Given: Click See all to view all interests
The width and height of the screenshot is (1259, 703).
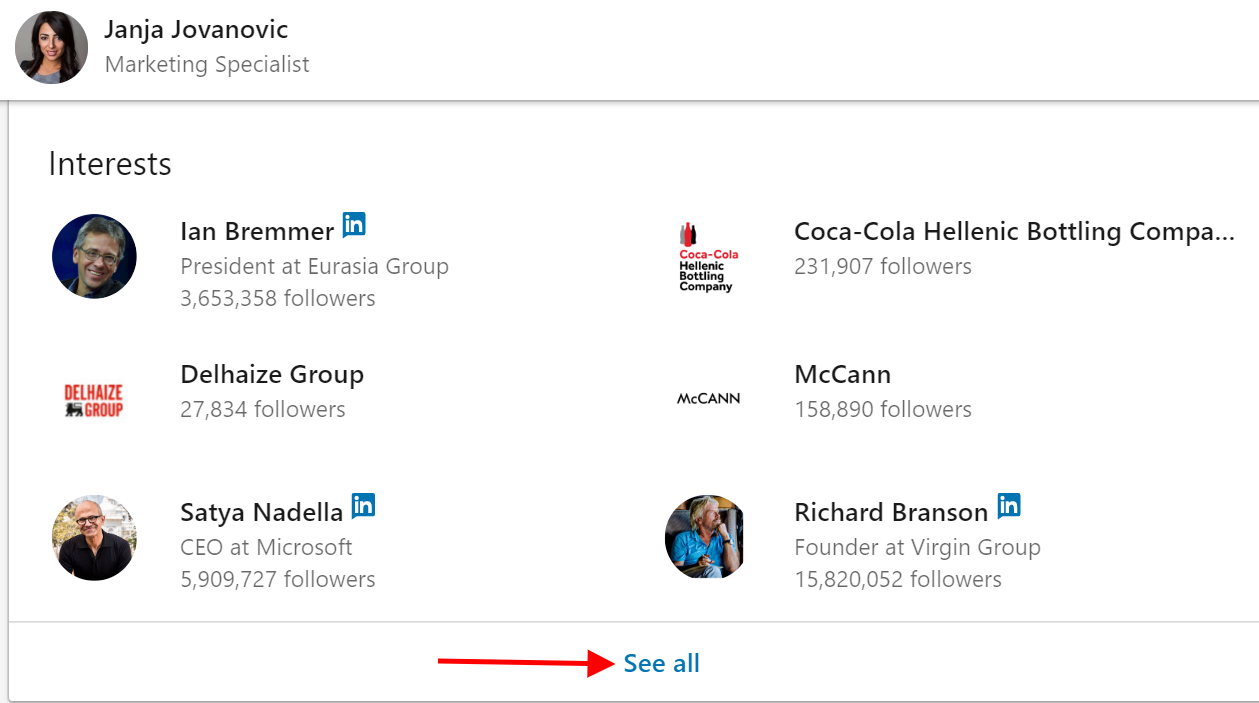Looking at the screenshot, I should [661, 663].
